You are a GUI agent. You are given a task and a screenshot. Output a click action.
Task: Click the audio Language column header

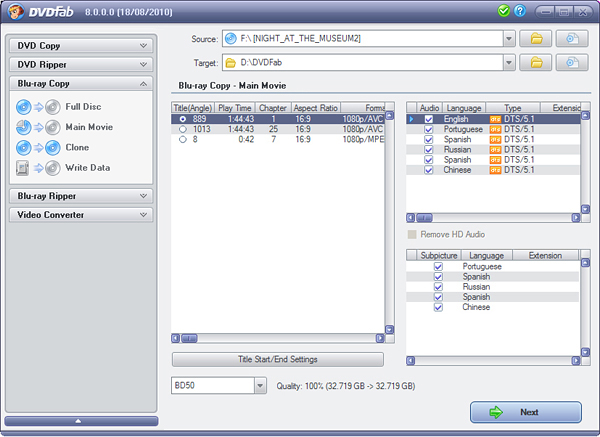pos(464,108)
